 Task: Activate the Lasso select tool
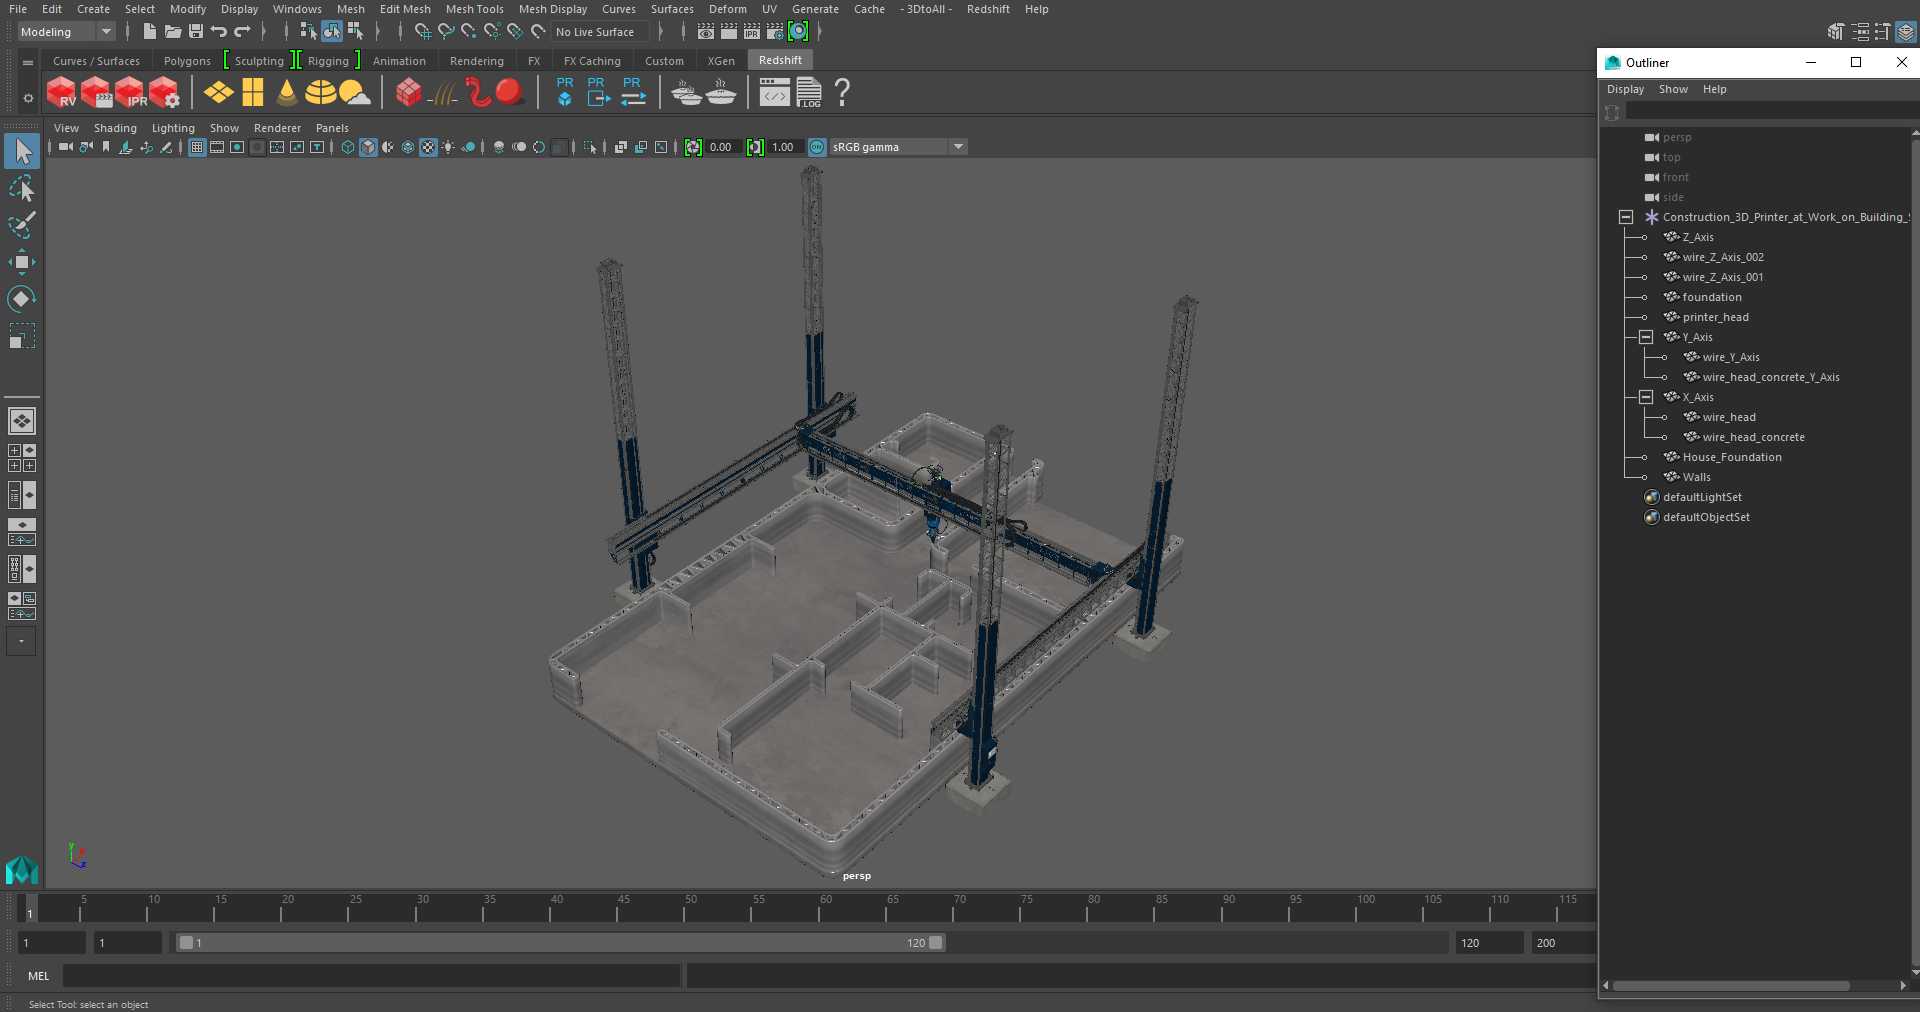click(x=22, y=188)
